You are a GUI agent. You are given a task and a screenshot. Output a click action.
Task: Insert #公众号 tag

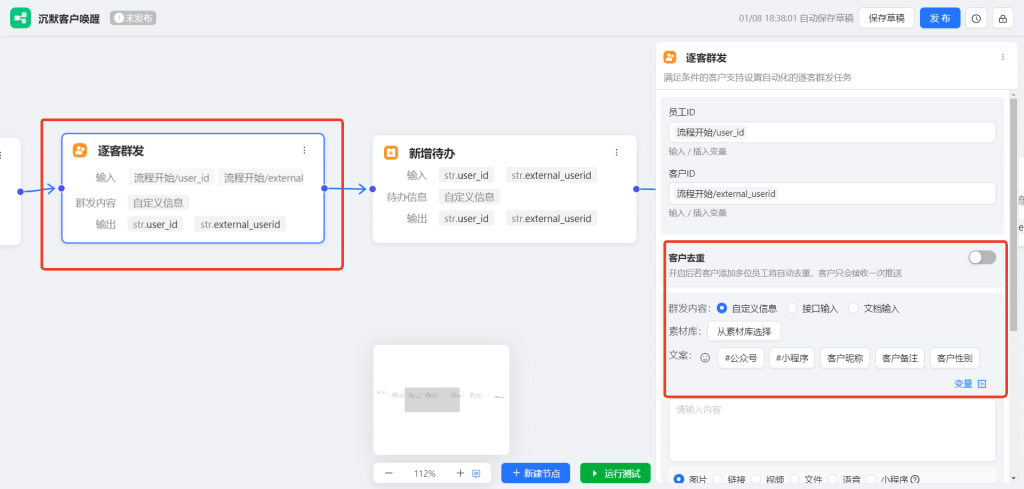tap(741, 358)
